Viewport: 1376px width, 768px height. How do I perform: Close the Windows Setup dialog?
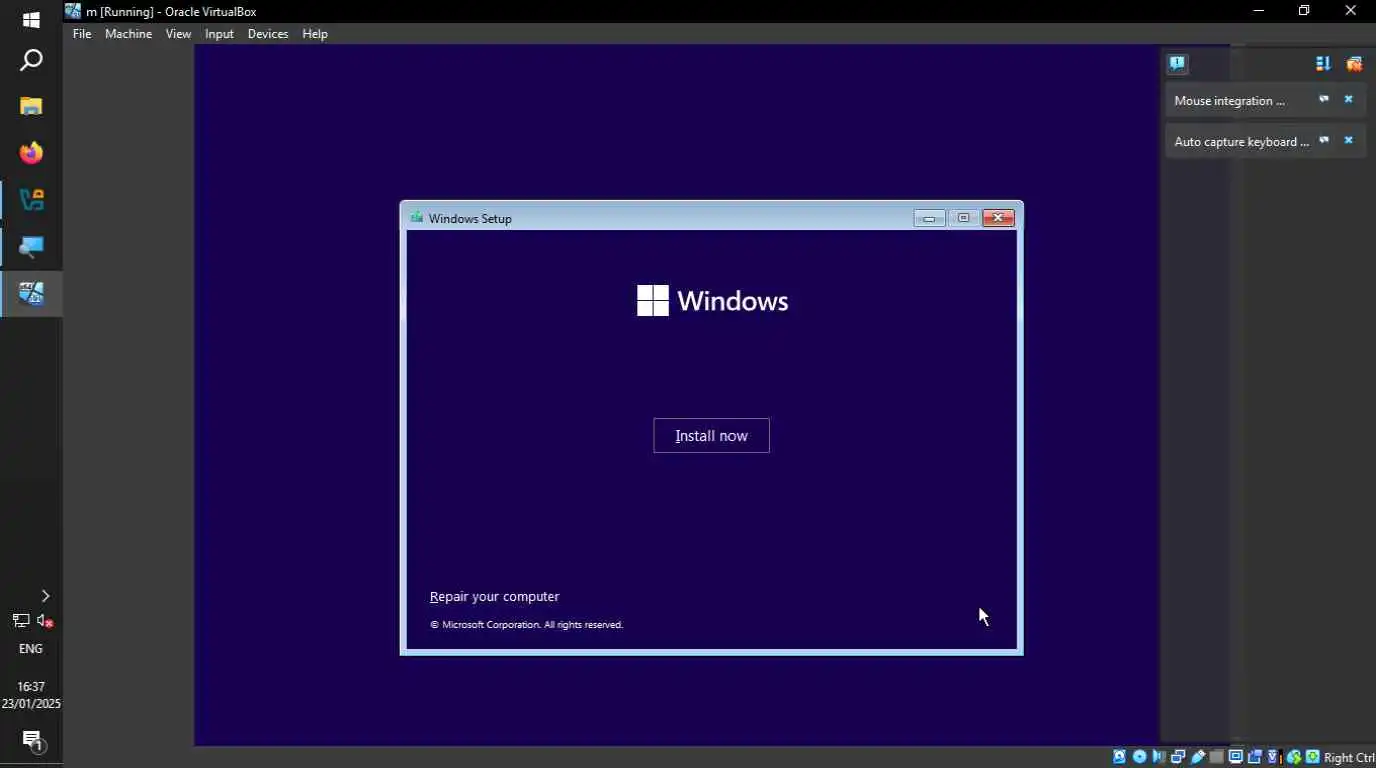[998, 218]
